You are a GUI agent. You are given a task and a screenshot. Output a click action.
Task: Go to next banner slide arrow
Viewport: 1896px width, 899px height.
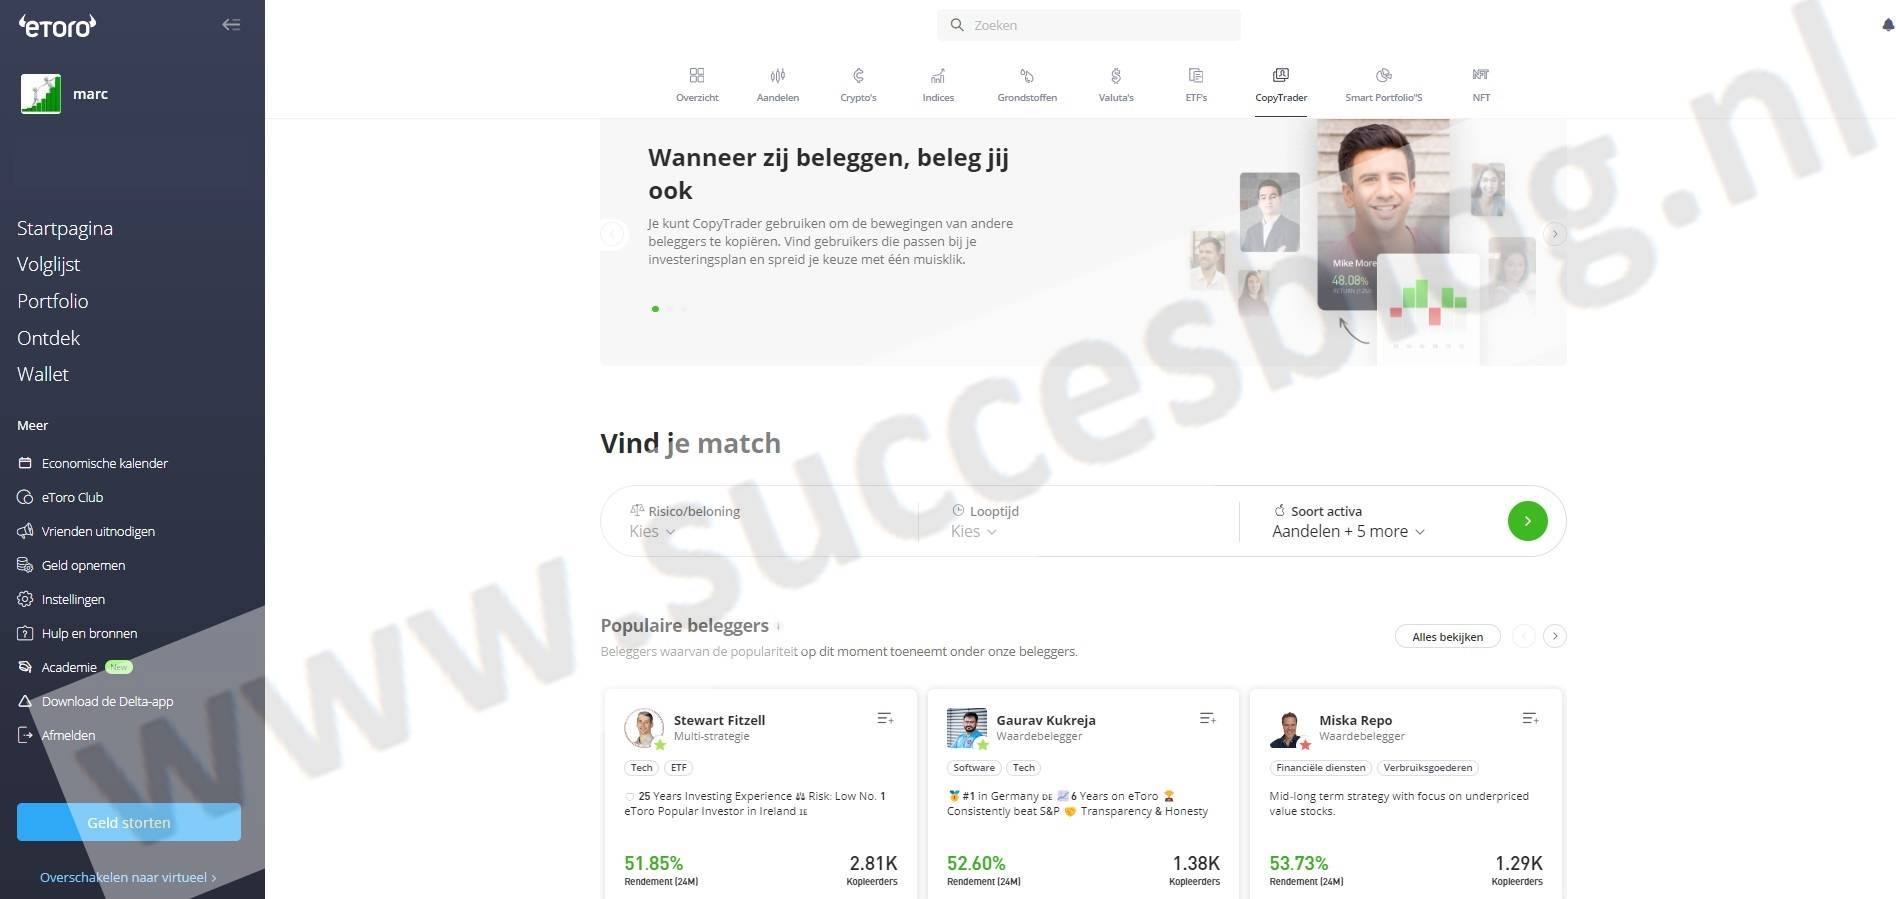(x=1554, y=234)
